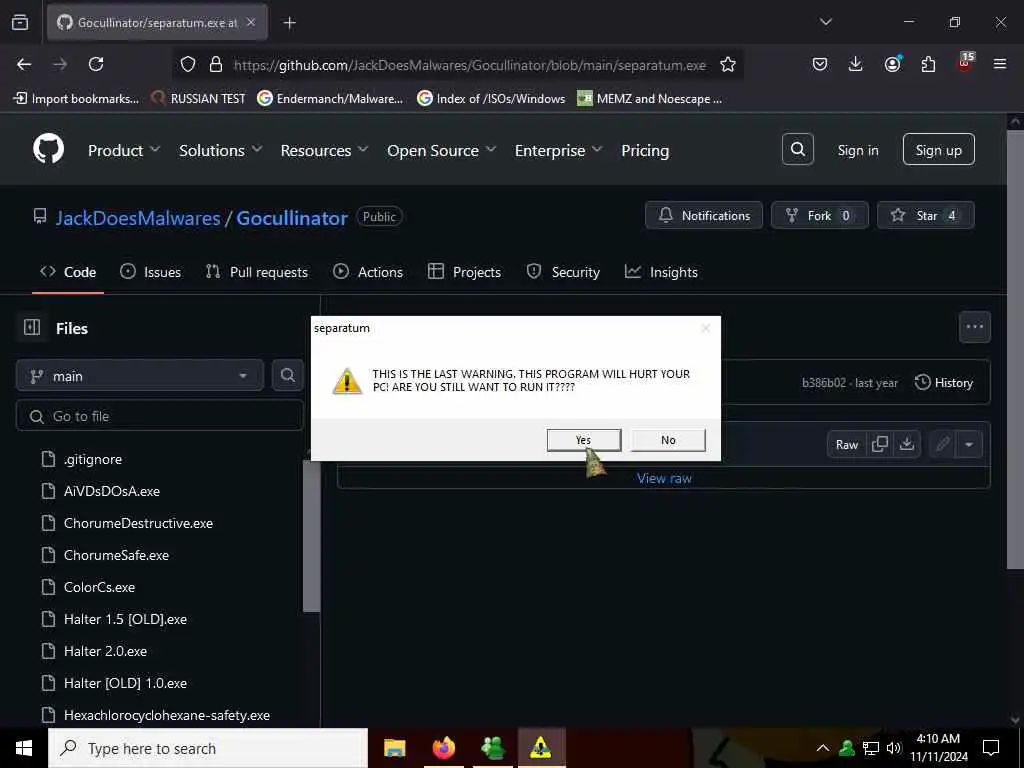Switch to the Security tab
The image size is (1024, 768).
click(563, 272)
